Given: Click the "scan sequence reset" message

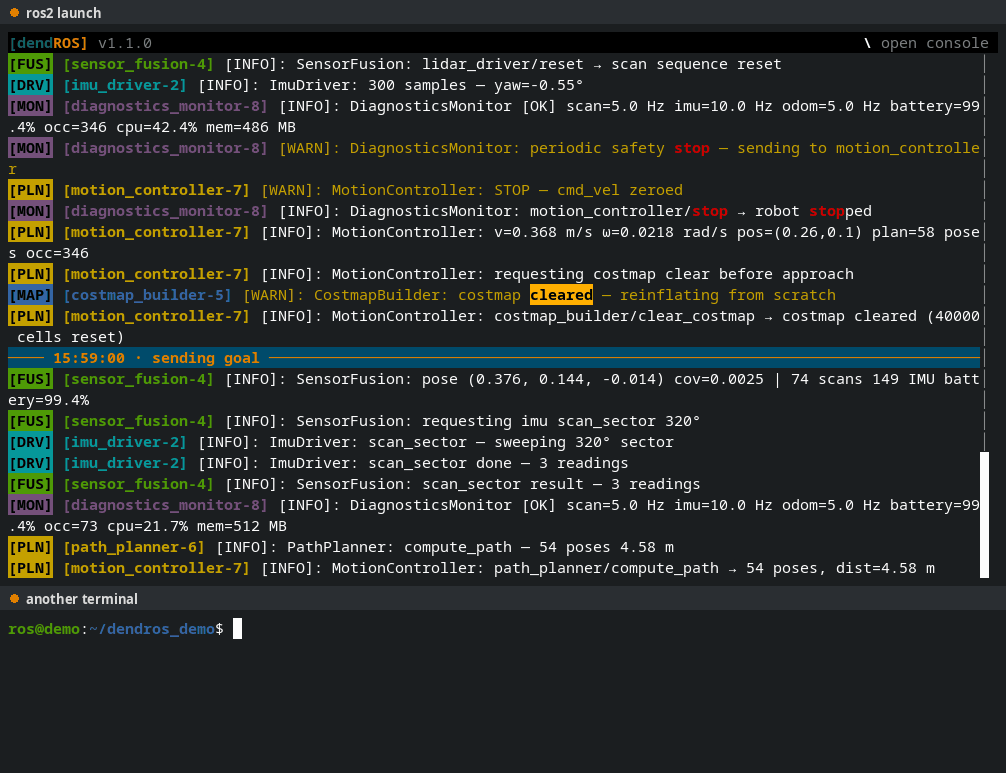Looking at the screenshot, I should point(696,64).
